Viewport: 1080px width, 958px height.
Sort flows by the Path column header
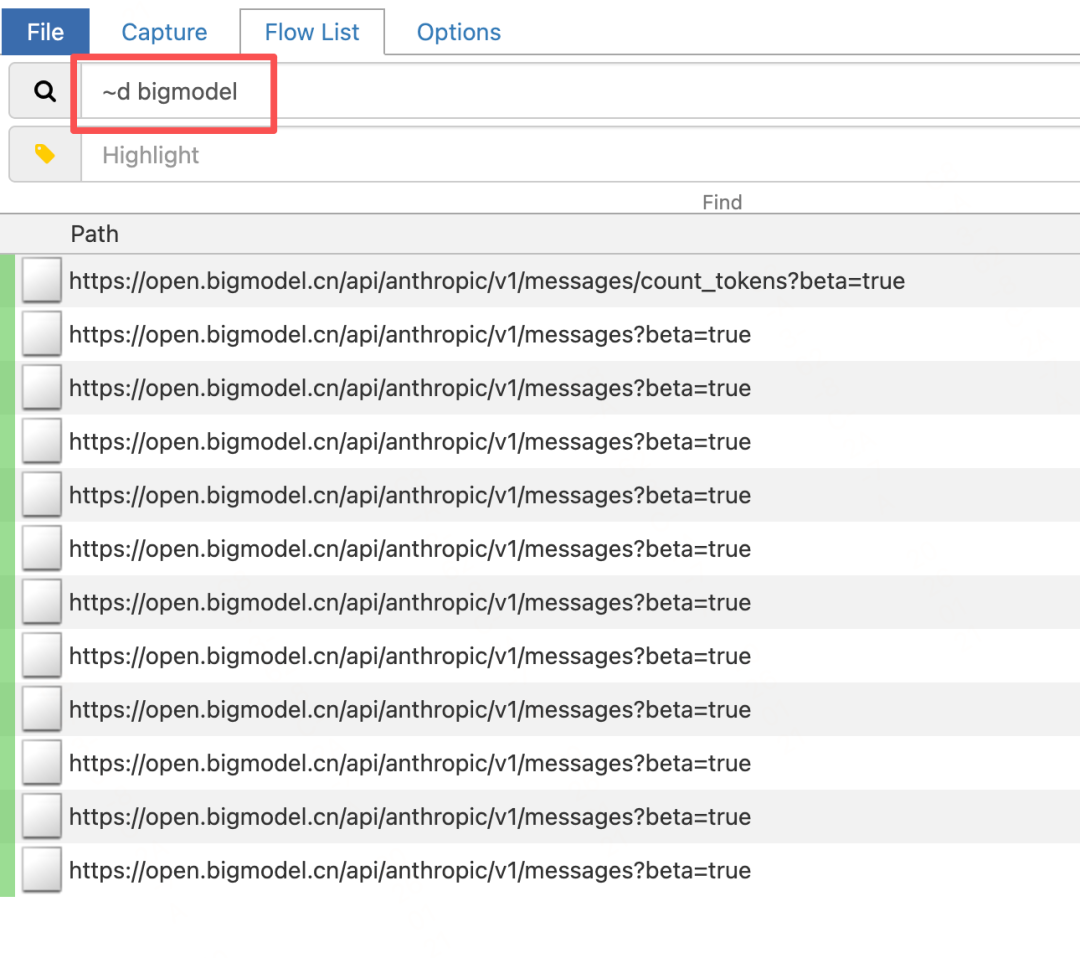coord(95,234)
